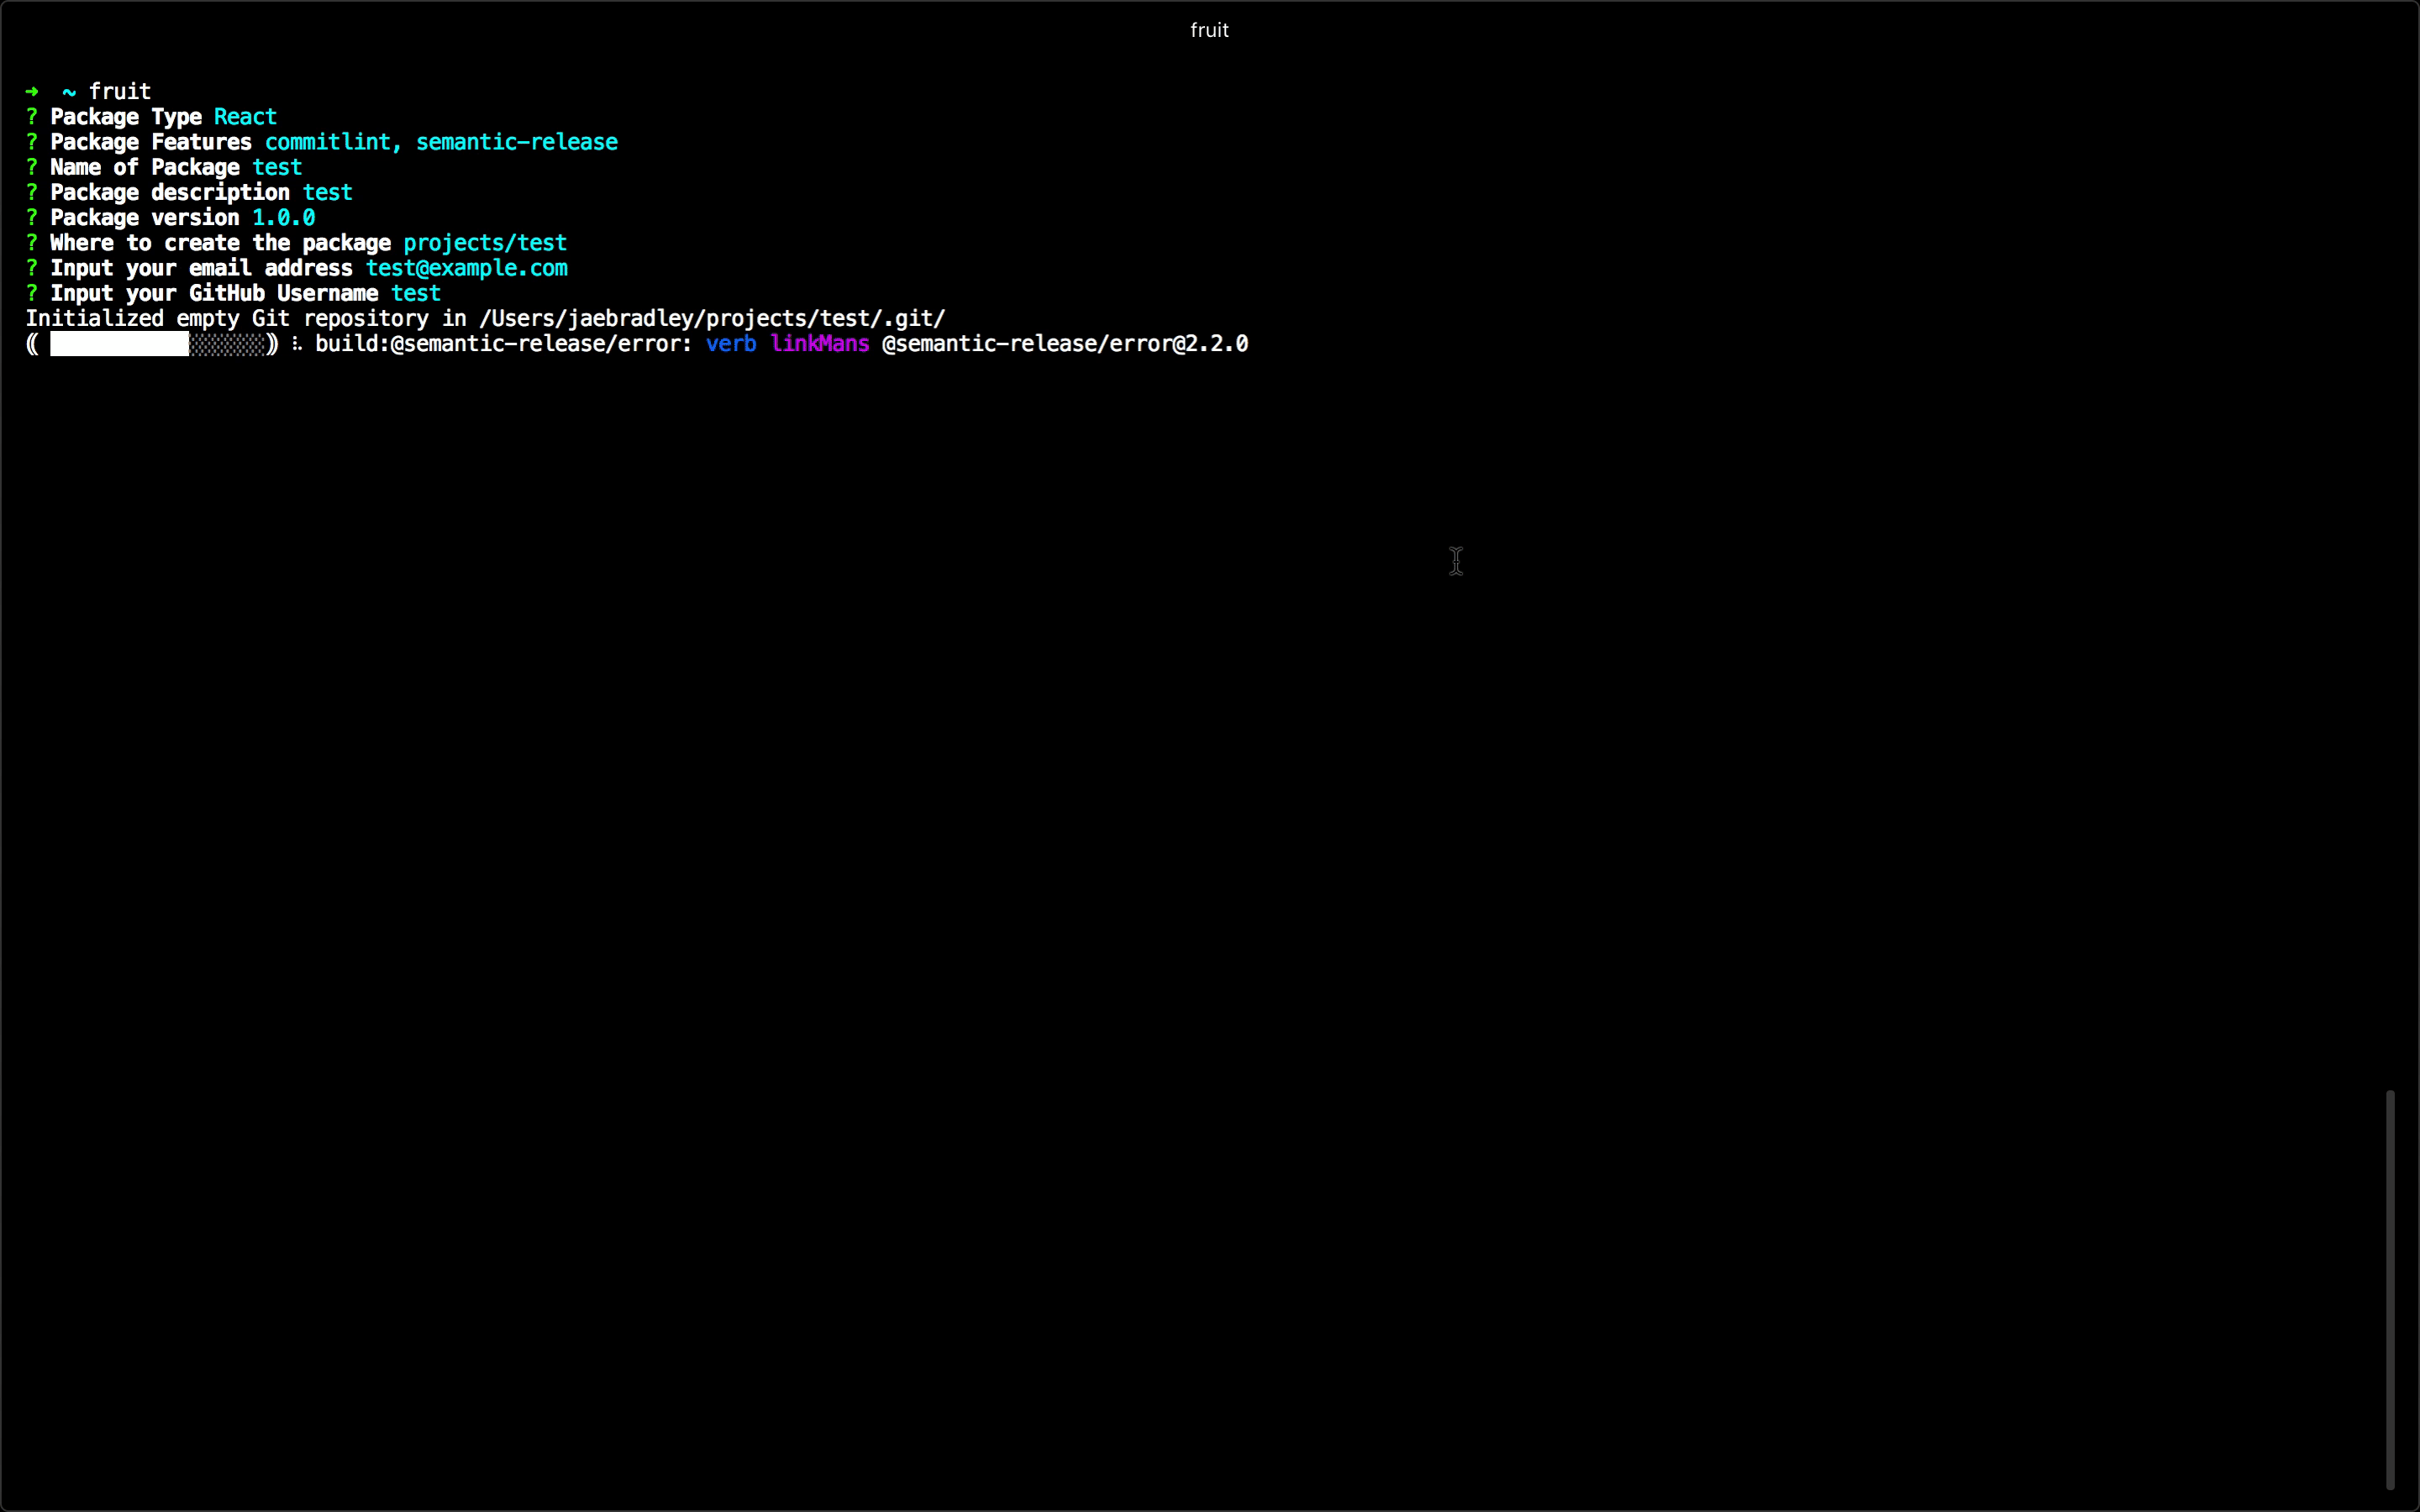Click the question mark beside GitHub Username

(x=32, y=293)
